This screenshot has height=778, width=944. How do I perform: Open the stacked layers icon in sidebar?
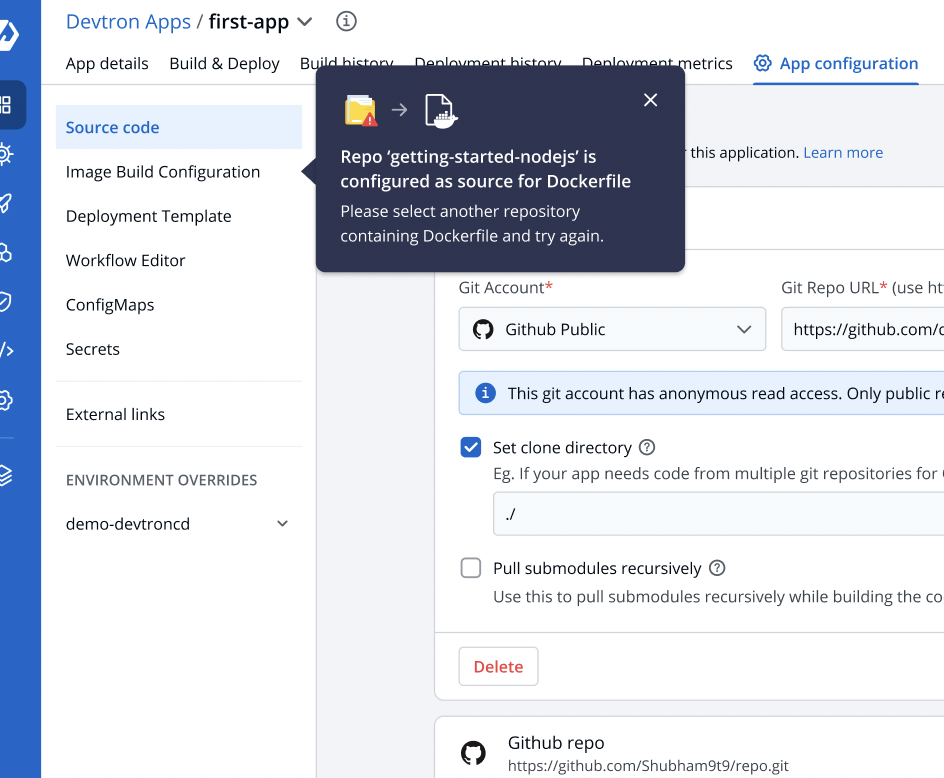pos(5,475)
